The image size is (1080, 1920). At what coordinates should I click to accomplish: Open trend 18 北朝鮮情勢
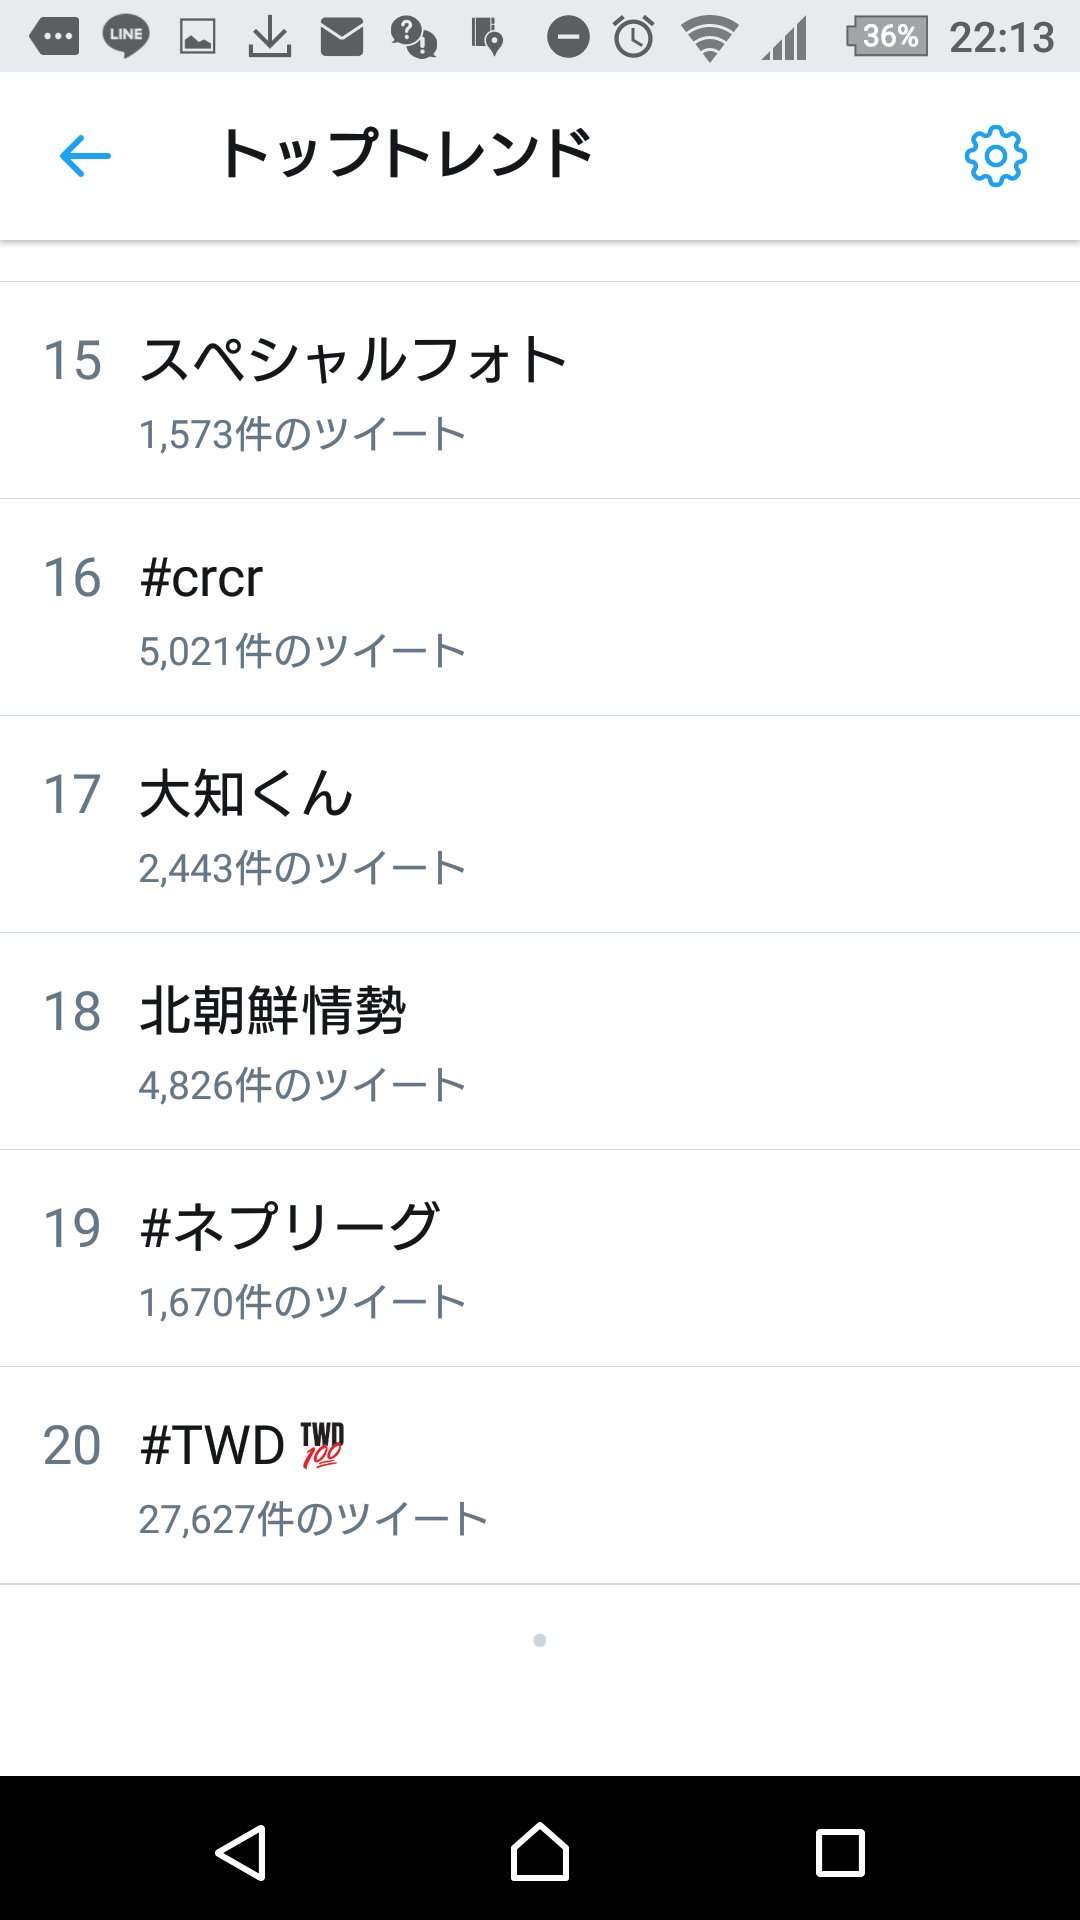(540, 1041)
